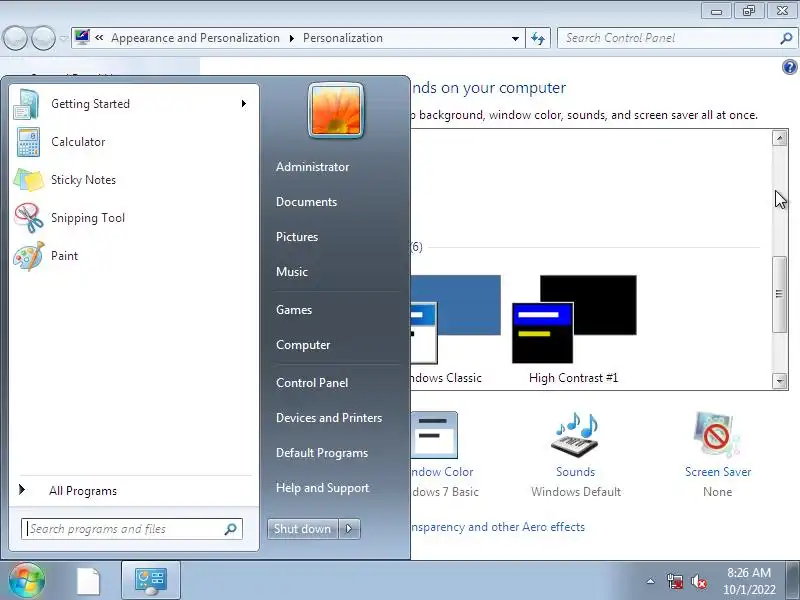800x600 pixels.
Task: Click the Help question mark icon
Action: 789,67
